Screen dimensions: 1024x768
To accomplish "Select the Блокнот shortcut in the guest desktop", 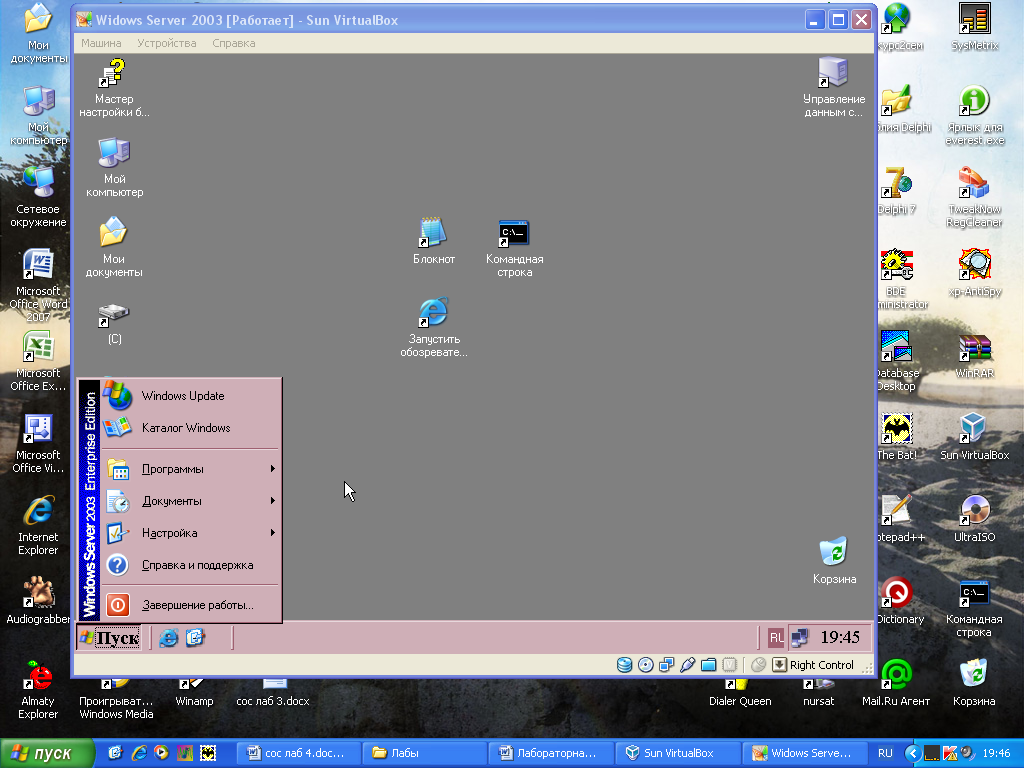I will 434,241.
